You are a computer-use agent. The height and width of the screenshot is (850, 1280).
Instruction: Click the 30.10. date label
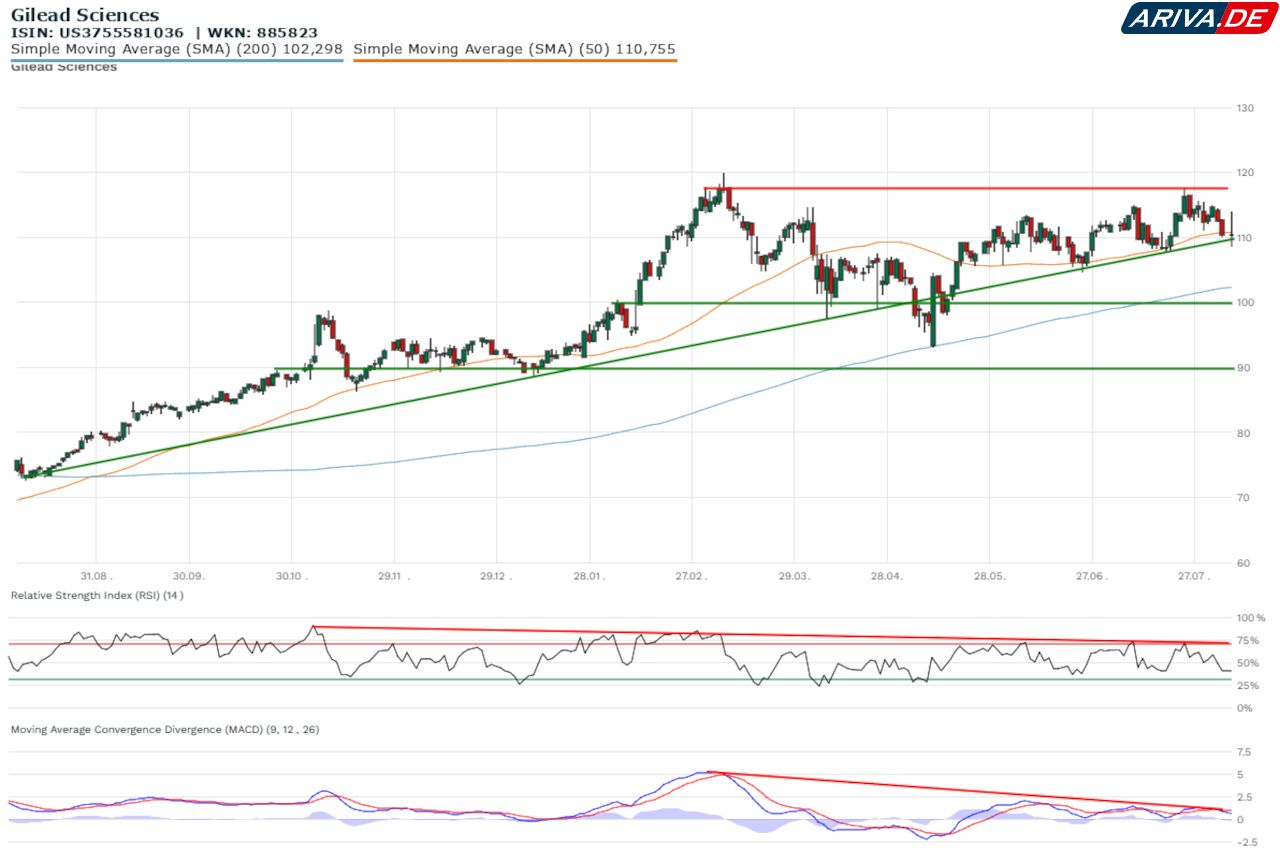click(x=292, y=576)
